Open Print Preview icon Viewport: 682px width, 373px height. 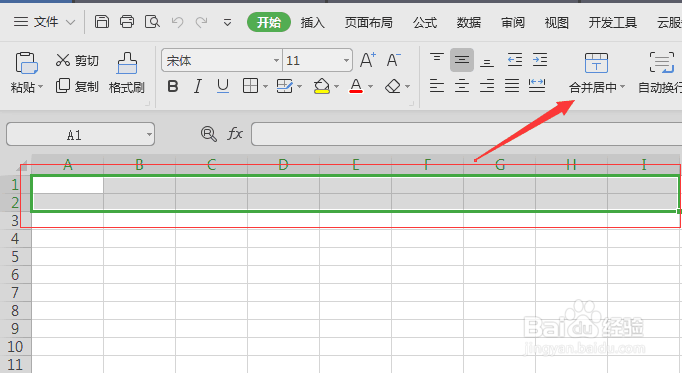152,21
